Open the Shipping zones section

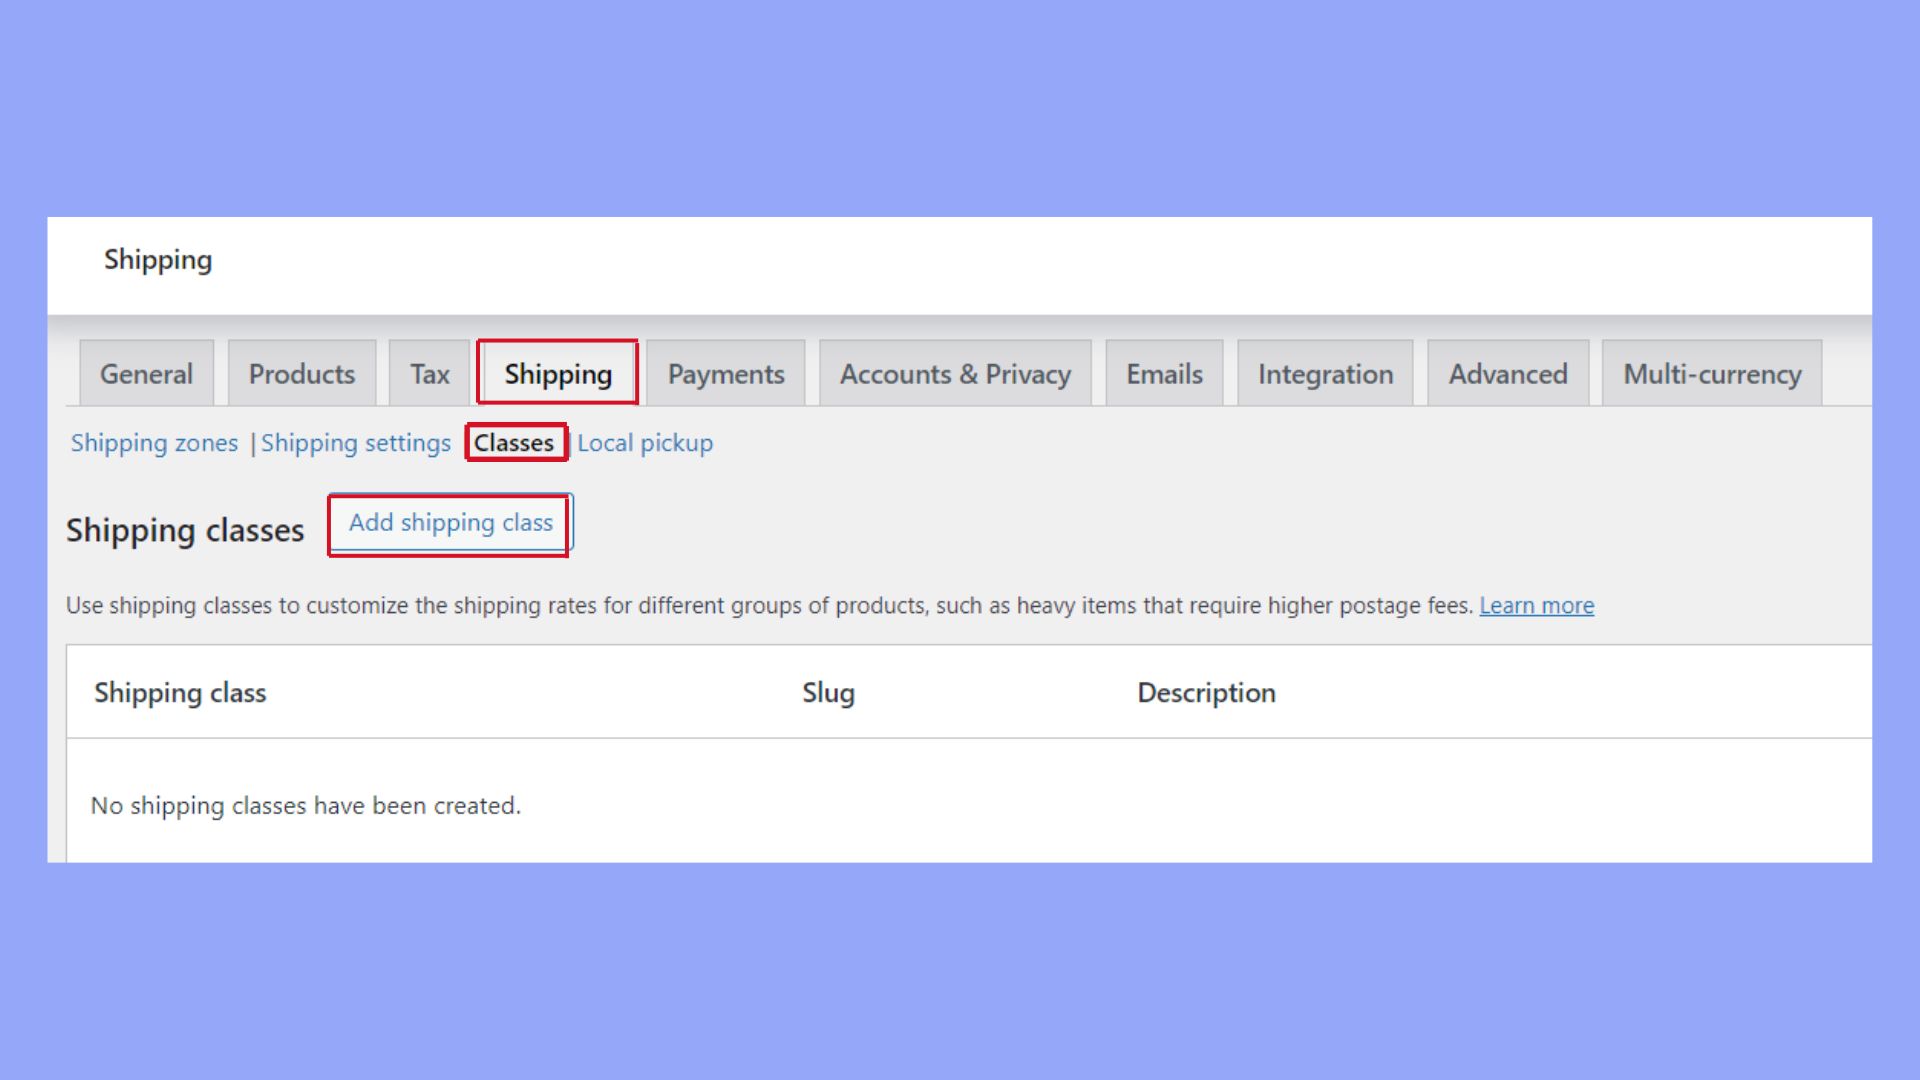[x=153, y=442]
